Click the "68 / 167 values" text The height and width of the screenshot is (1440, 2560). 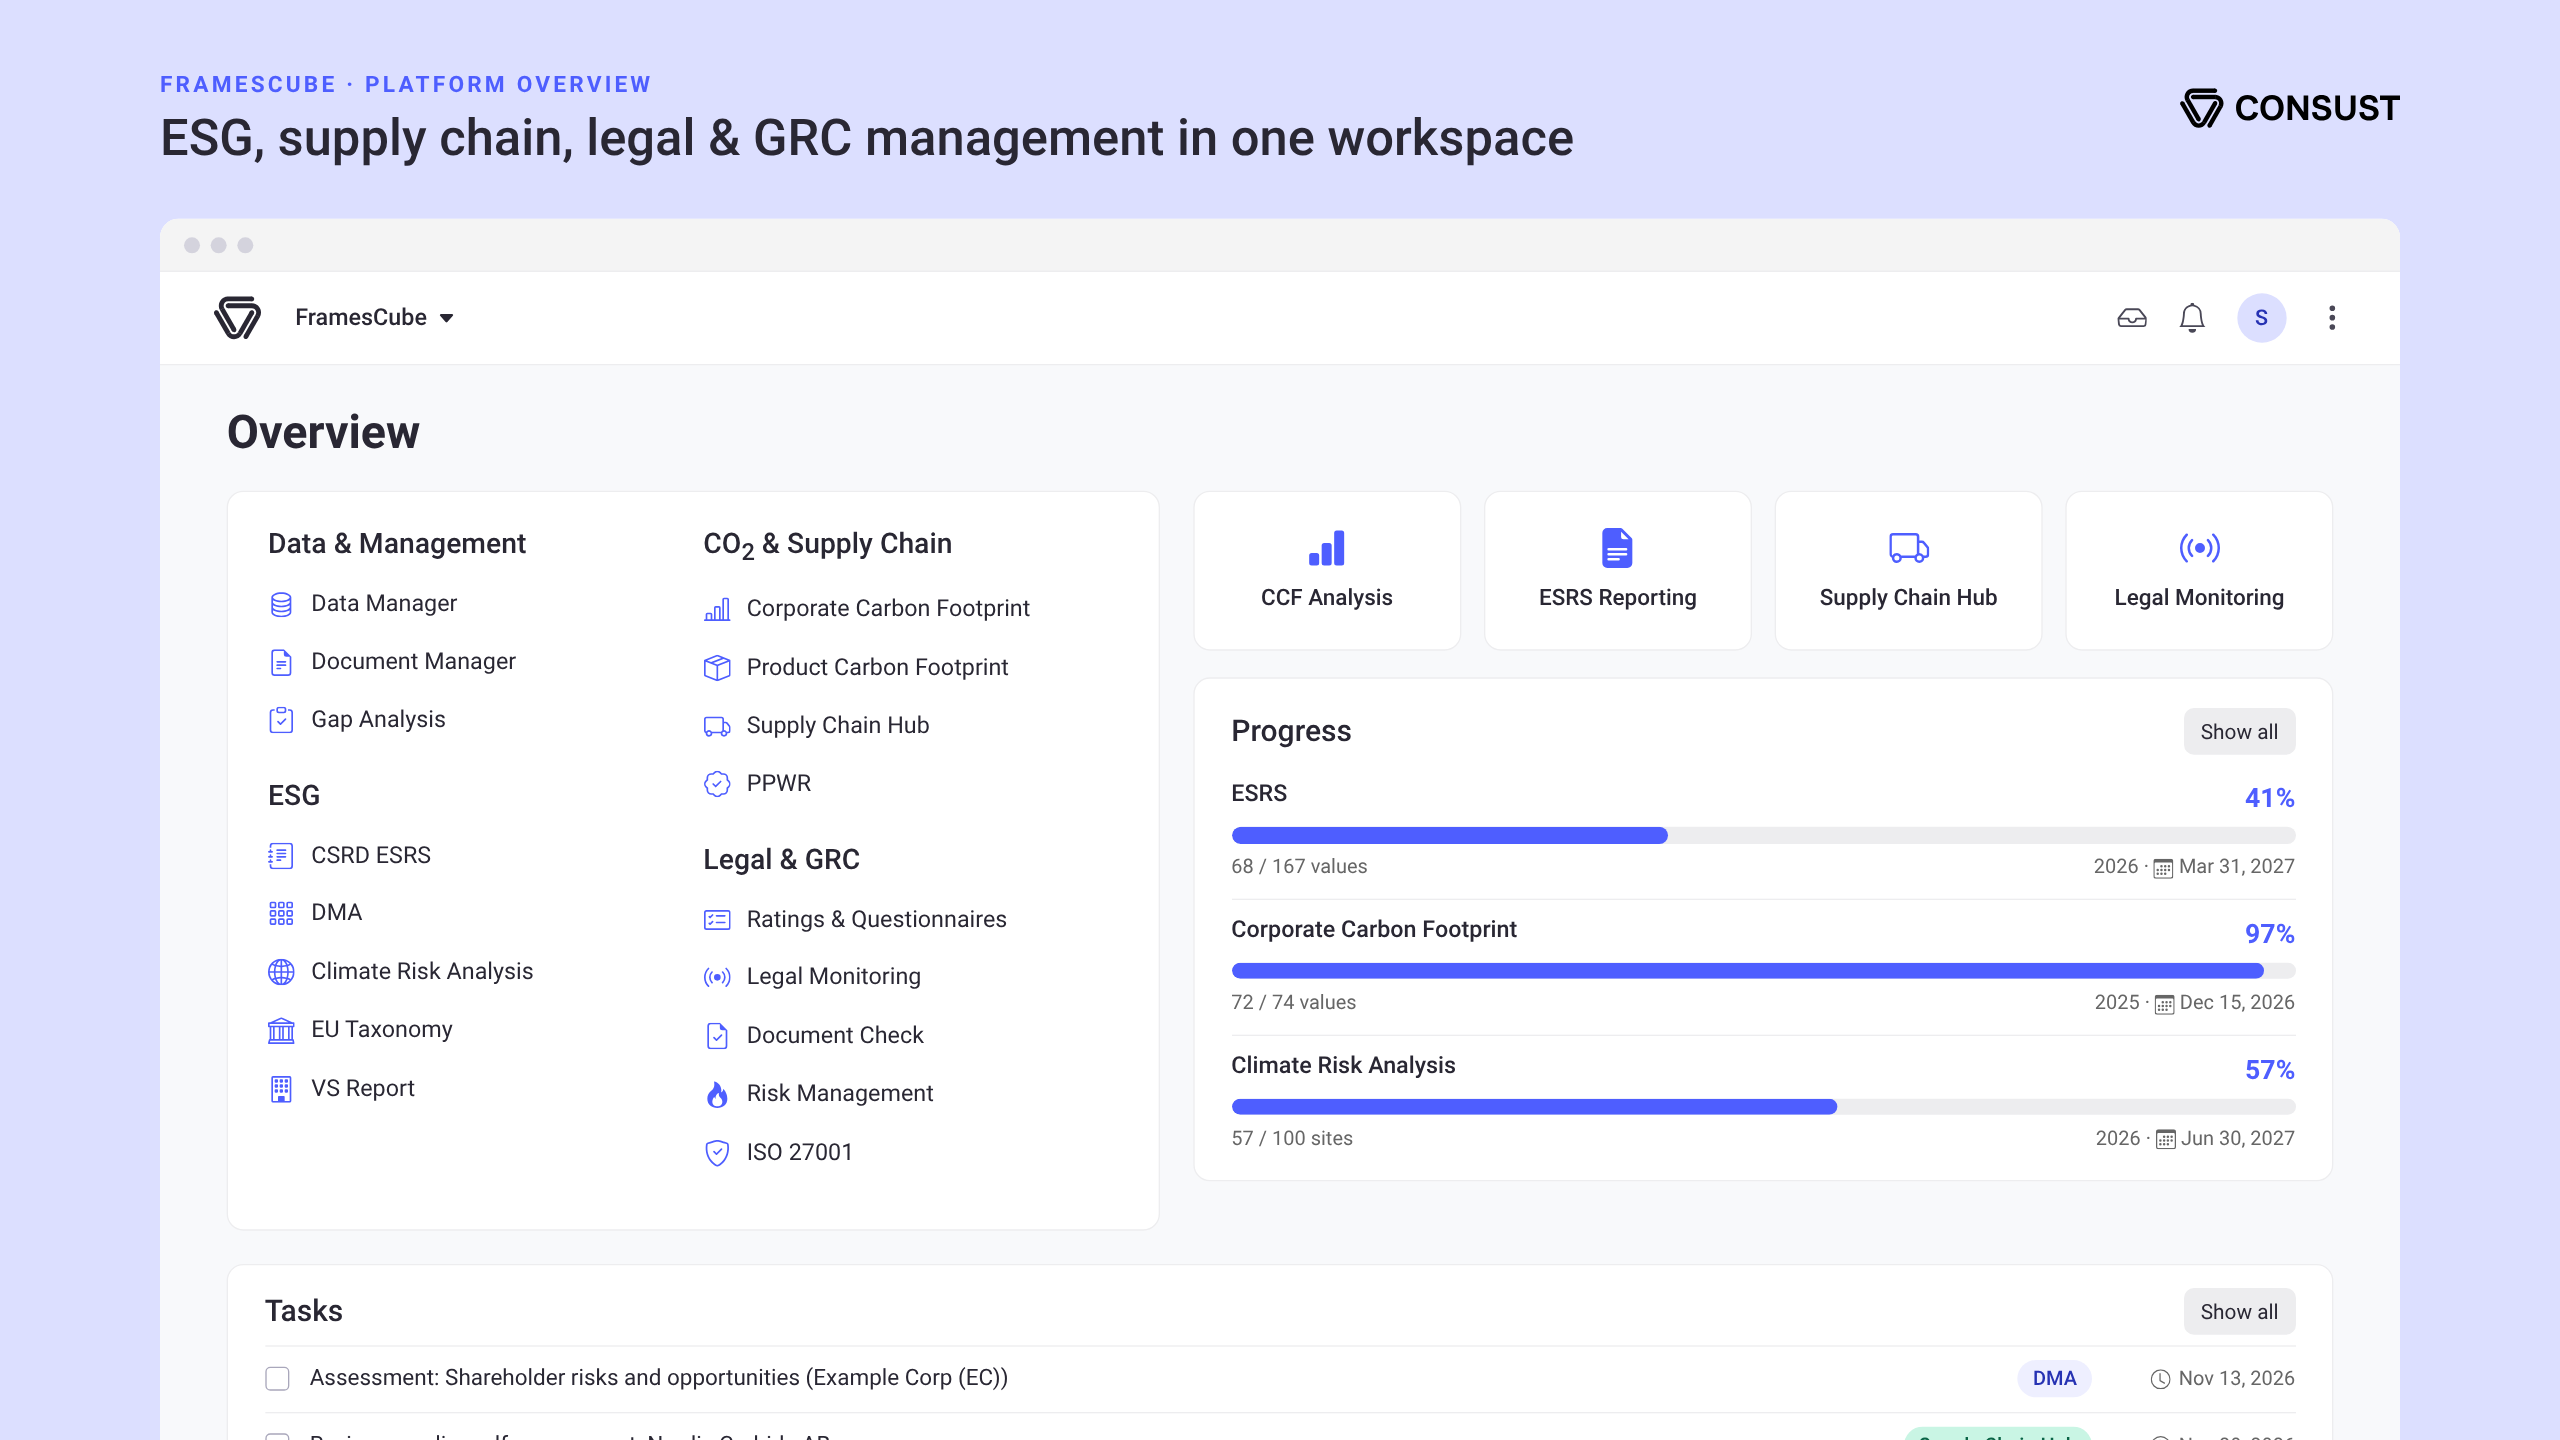(1299, 867)
